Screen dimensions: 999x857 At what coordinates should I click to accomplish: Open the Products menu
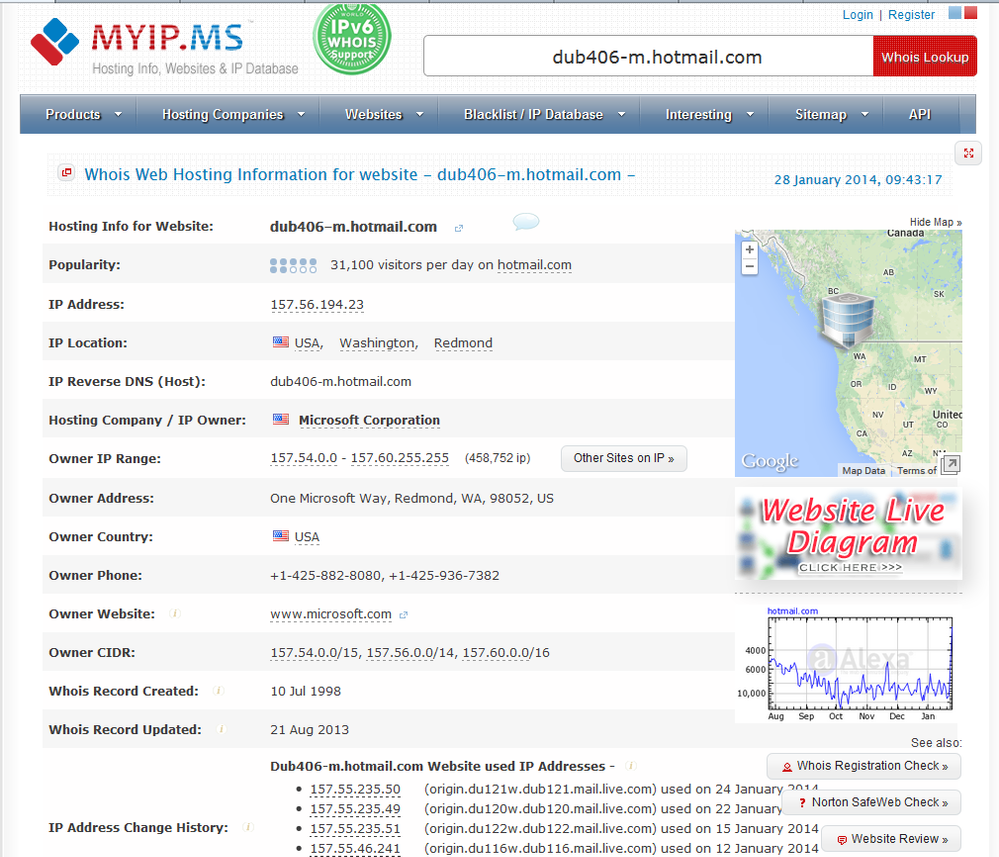coord(73,115)
